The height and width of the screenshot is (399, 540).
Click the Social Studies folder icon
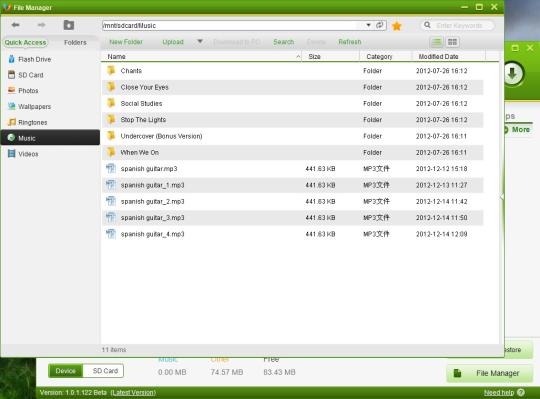point(111,103)
